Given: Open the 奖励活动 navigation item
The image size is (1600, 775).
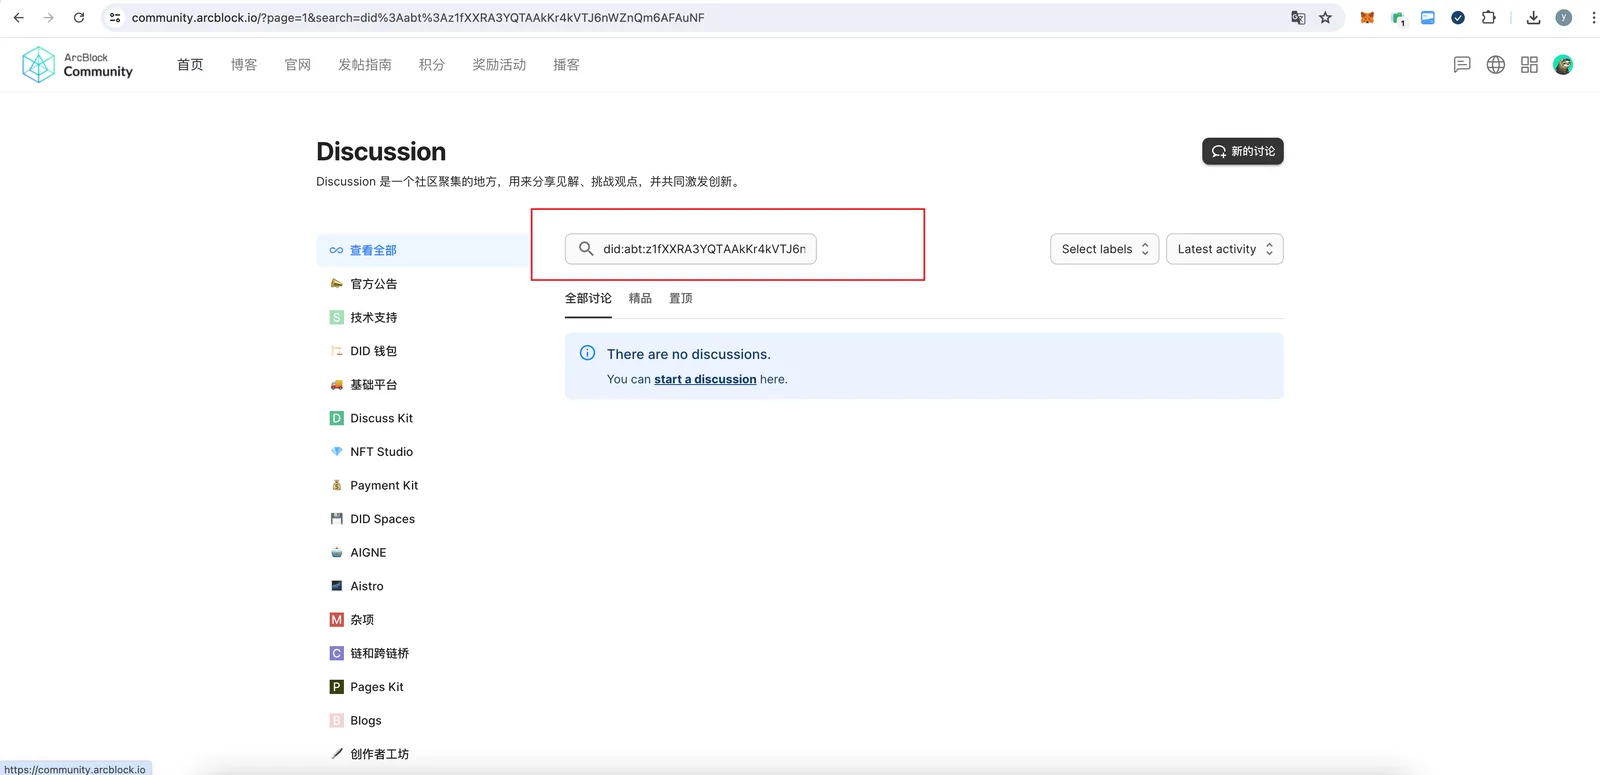Looking at the screenshot, I should (x=499, y=65).
